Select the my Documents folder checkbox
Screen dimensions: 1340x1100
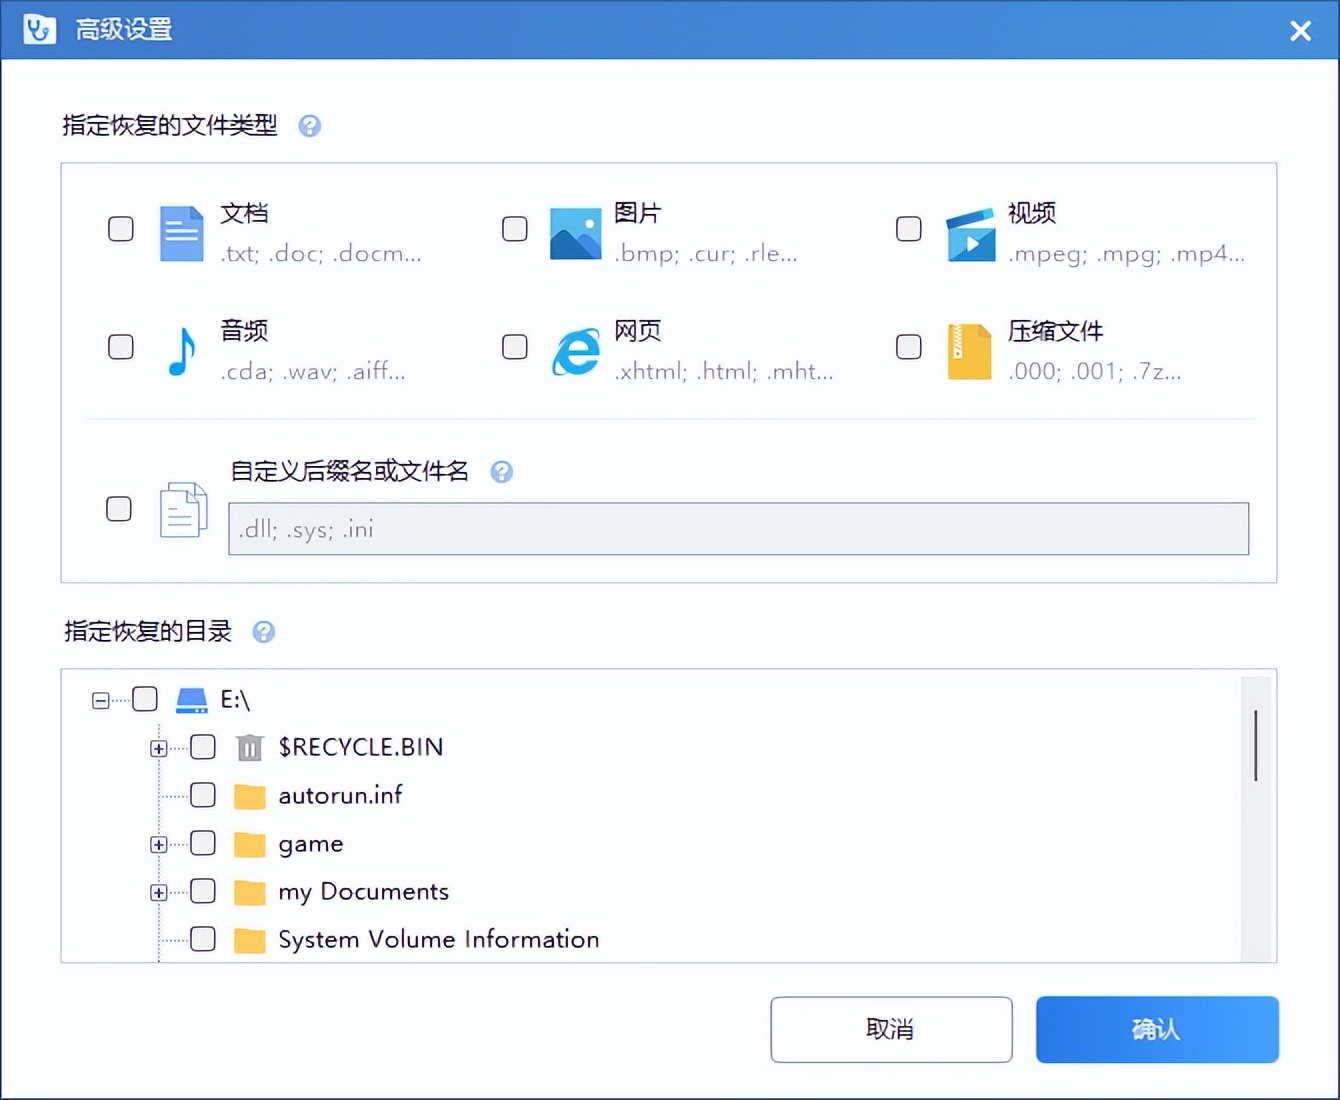click(x=203, y=891)
